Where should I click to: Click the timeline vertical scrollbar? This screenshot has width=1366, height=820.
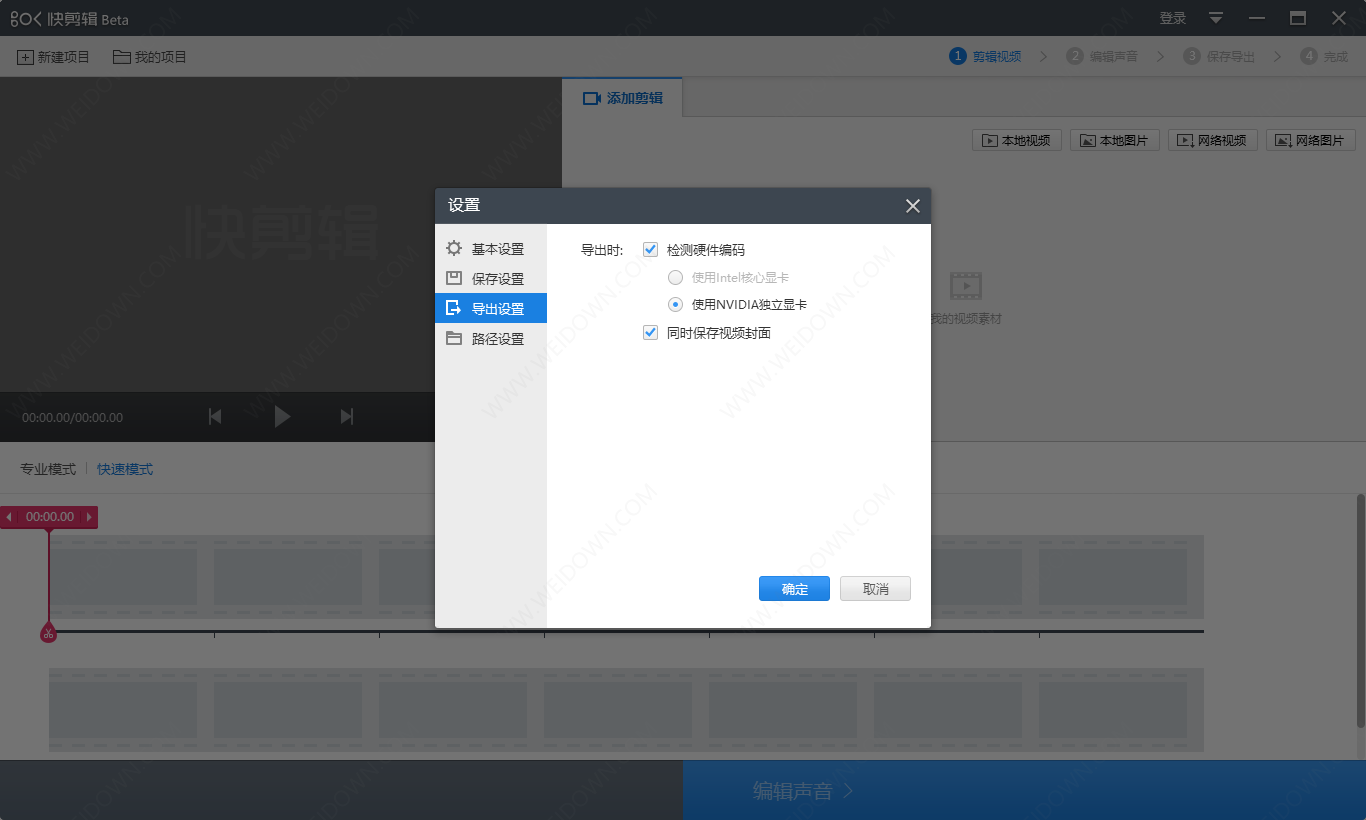coord(1360,610)
